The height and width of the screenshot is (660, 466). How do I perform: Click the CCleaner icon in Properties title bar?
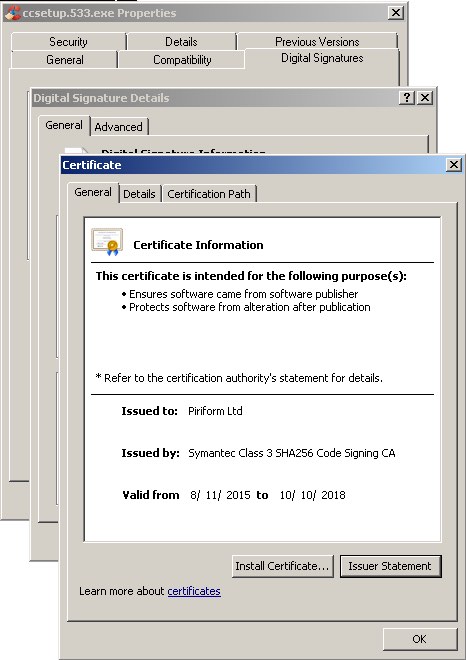[13, 13]
